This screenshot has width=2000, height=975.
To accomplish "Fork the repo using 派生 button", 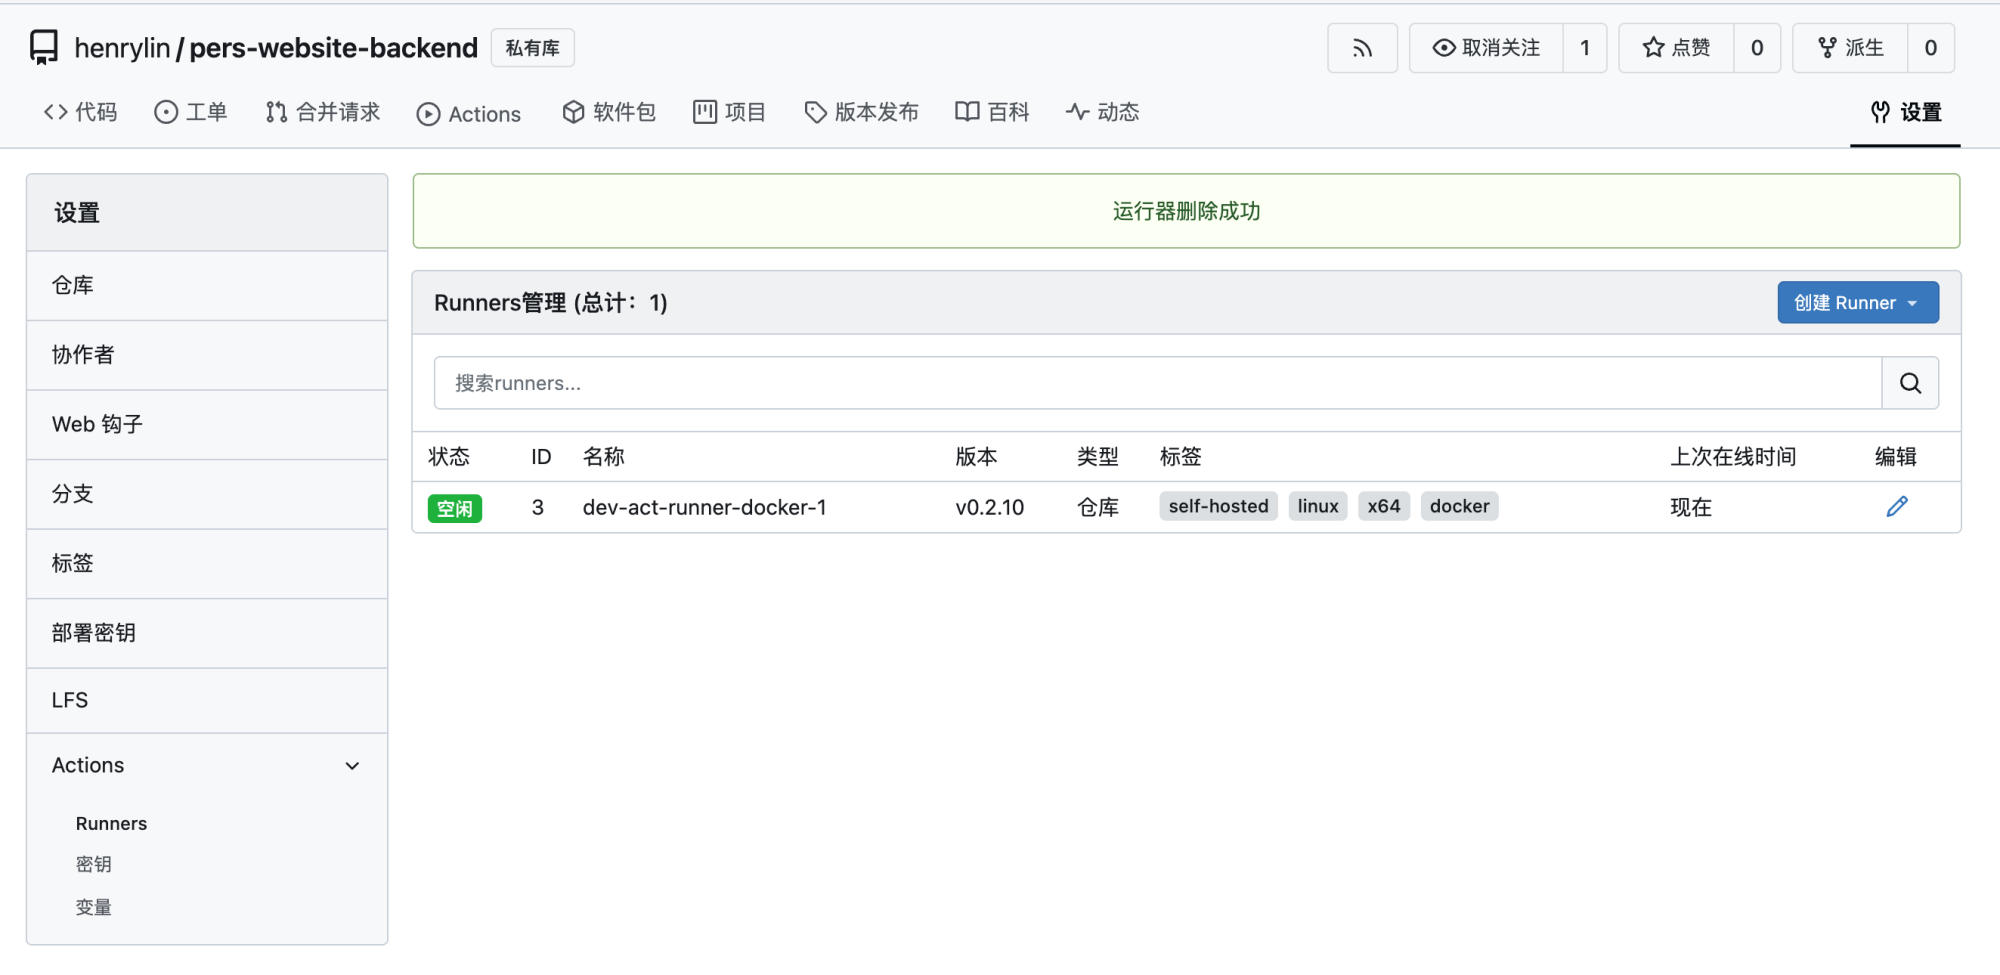I will coord(1850,48).
